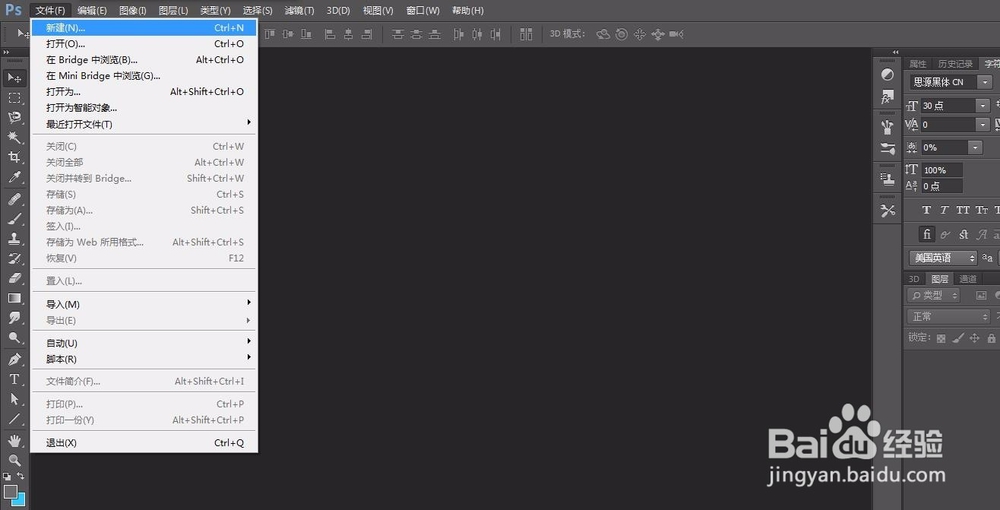Select the Horizontal Type tool
The width and height of the screenshot is (1000, 510).
point(14,380)
